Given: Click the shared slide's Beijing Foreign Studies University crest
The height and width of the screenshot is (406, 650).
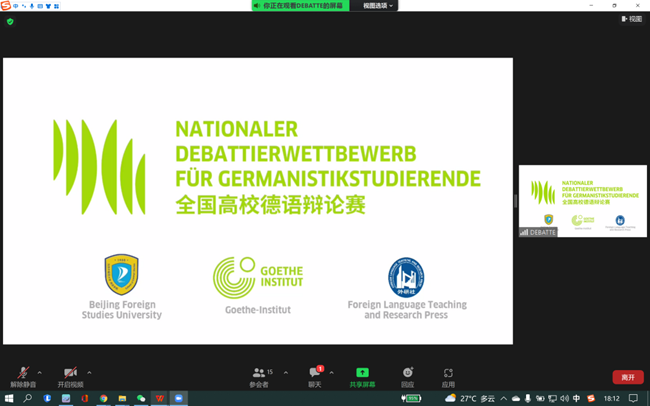Looking at the screenshot, I should (x=121, y=275).
